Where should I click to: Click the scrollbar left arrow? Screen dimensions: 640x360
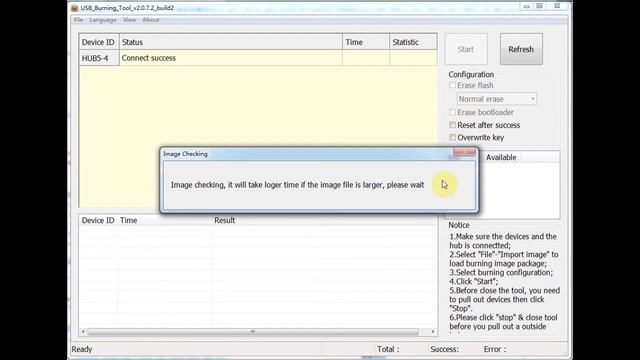(x=83, y=331)
